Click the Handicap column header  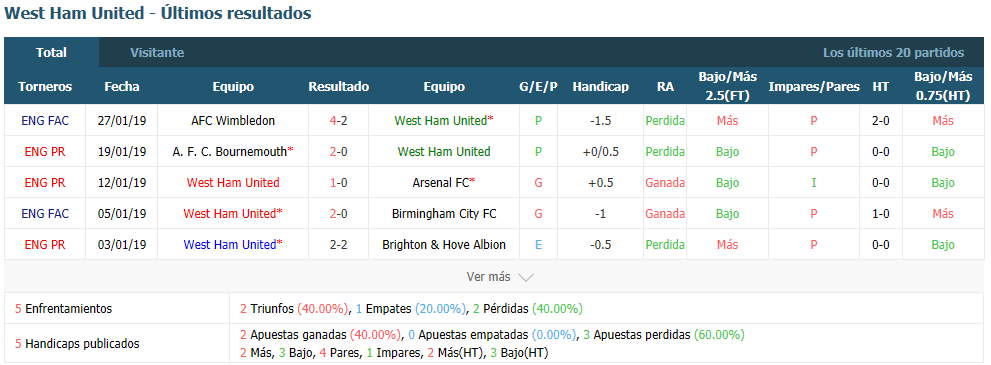600,87
